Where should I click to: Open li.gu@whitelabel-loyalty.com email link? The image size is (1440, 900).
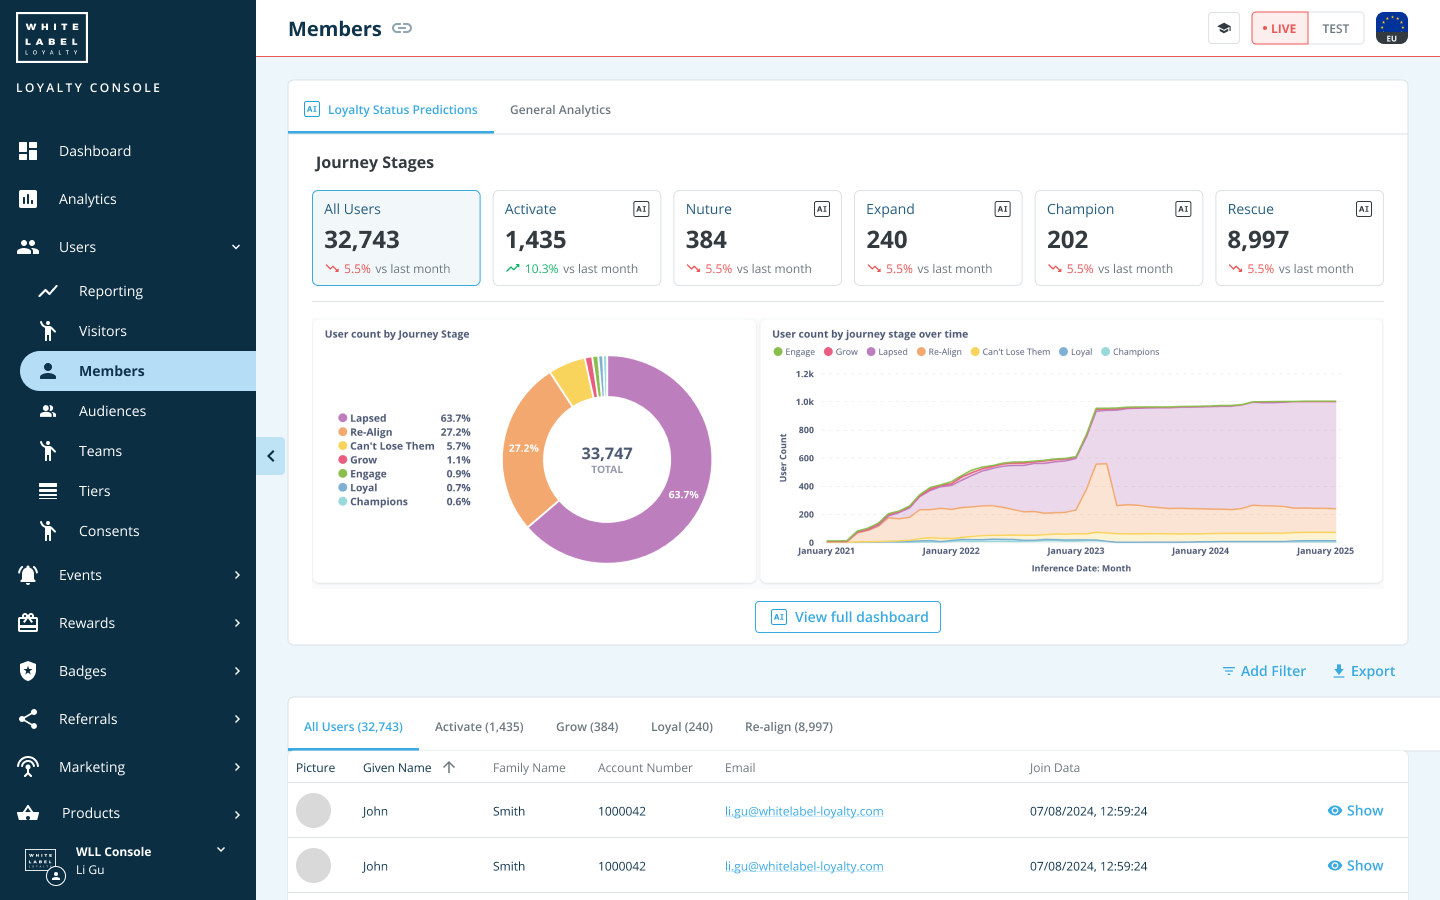pos(804,811)
